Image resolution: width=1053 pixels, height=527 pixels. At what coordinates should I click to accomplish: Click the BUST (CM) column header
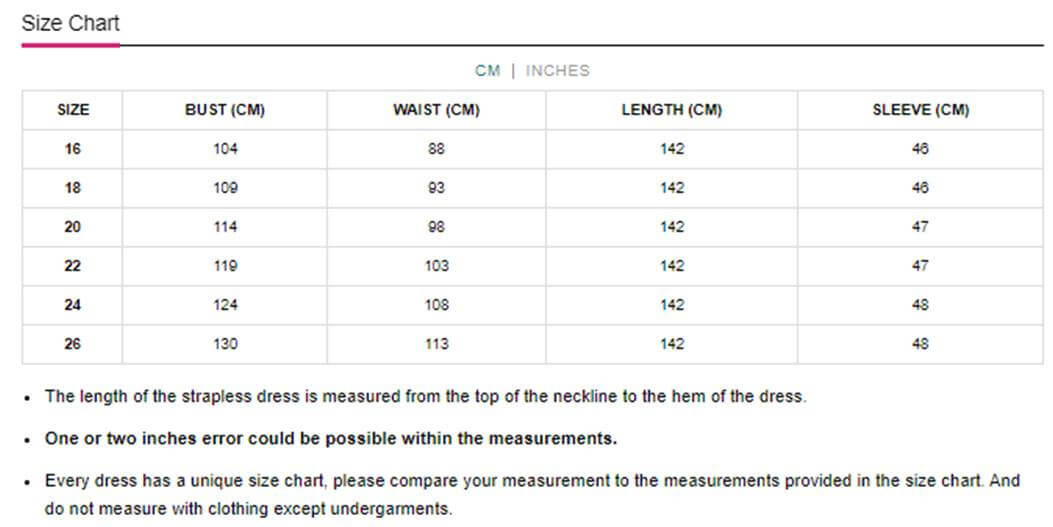pyautogui.click(x=225, y=110)
